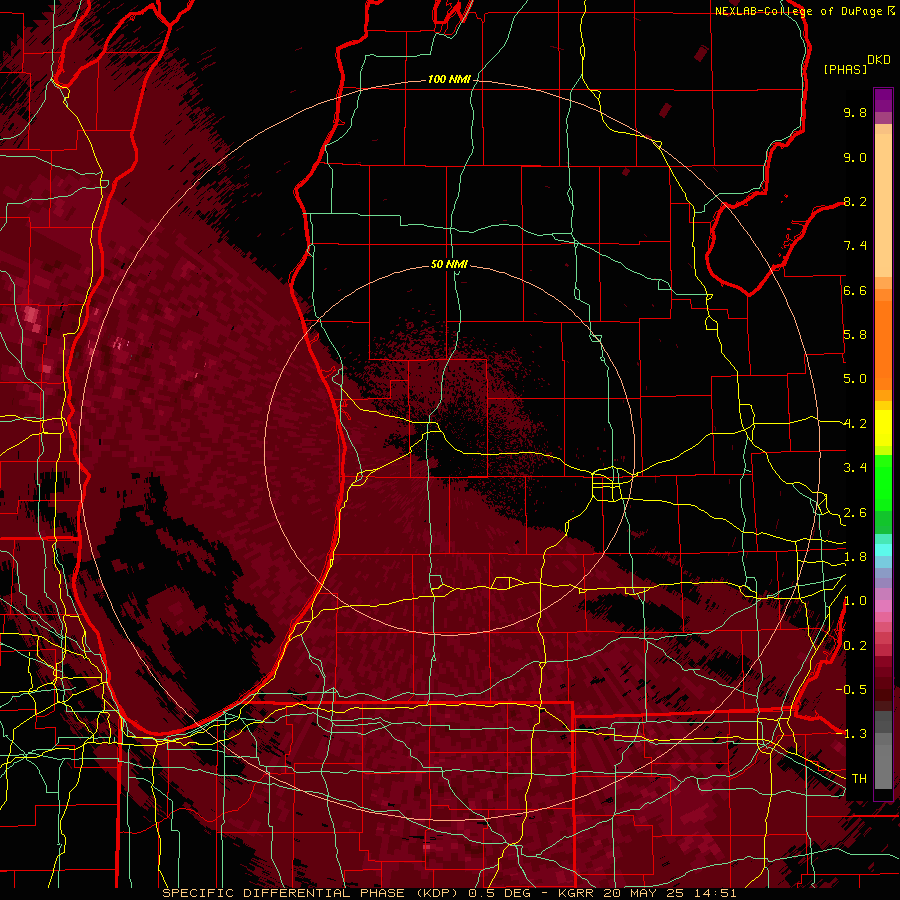Click the 4.2 scale value
Viewport: 900px width, 900px height.
pos(855,424)
